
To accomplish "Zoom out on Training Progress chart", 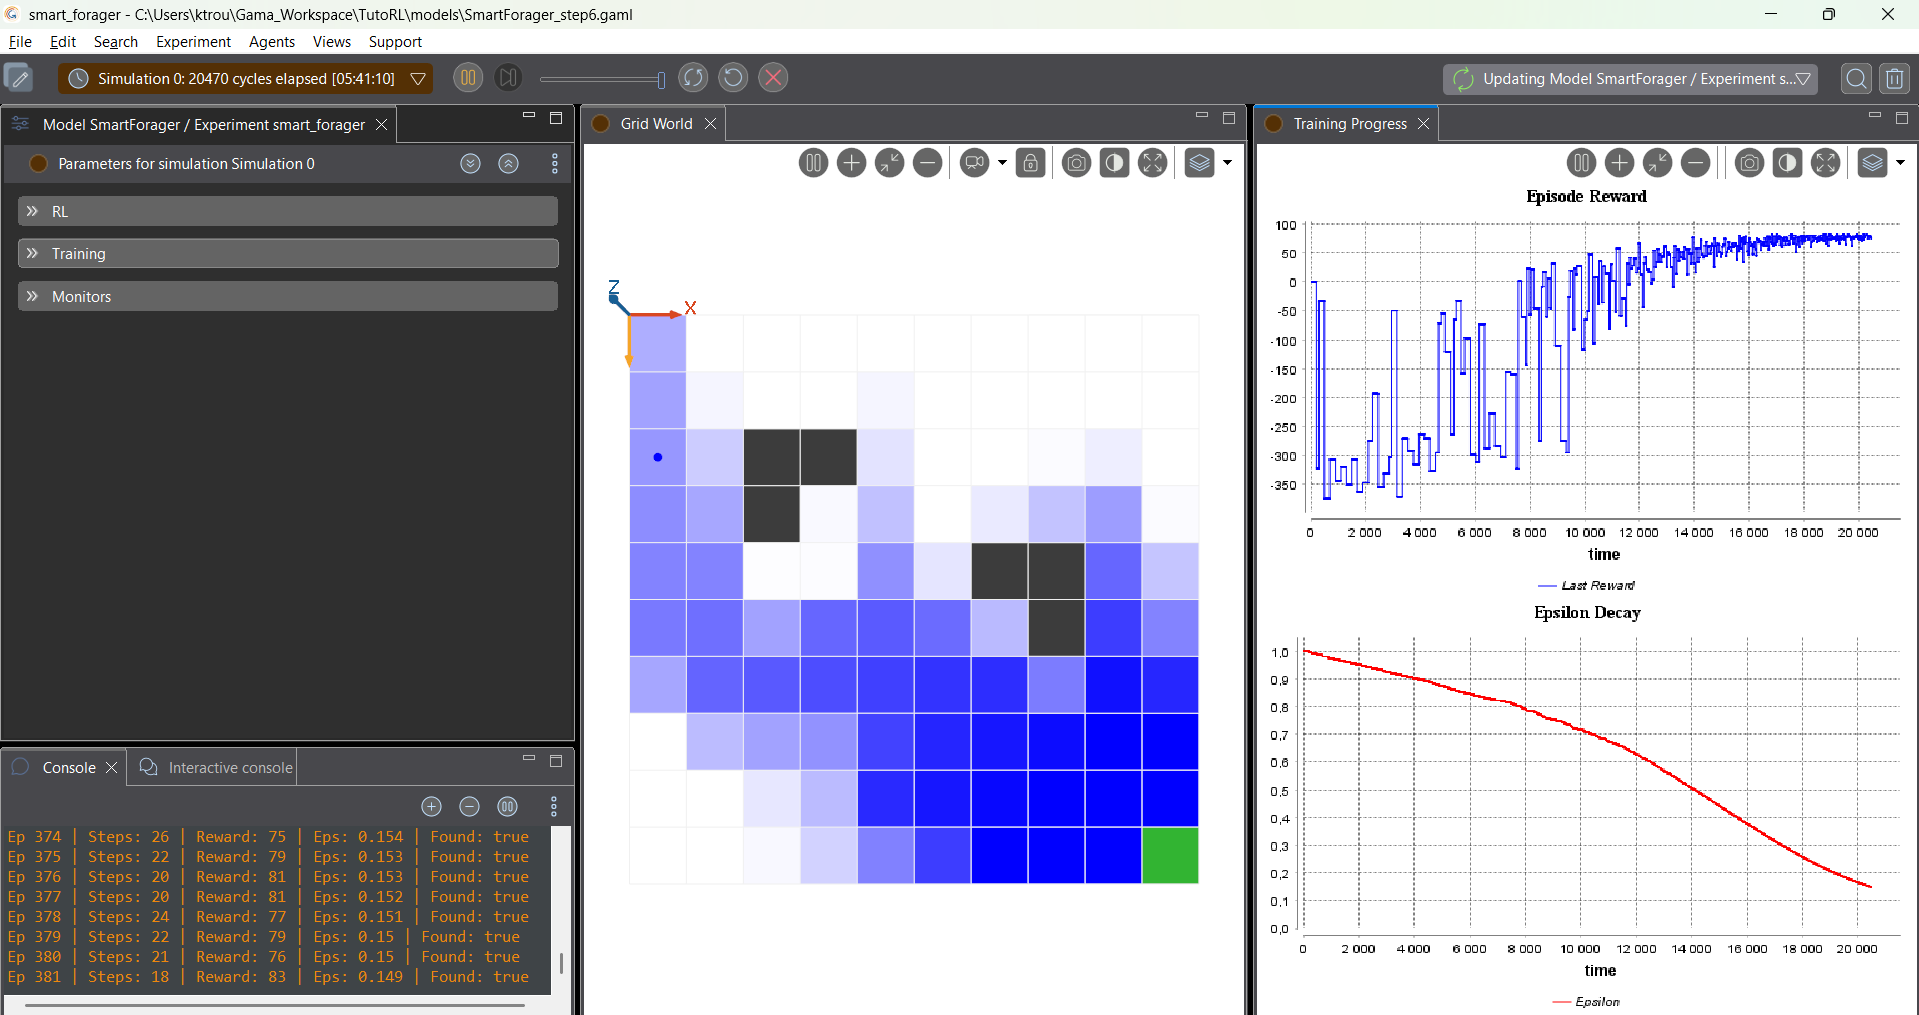I will pyautogui.click(x=1695, y=163).
